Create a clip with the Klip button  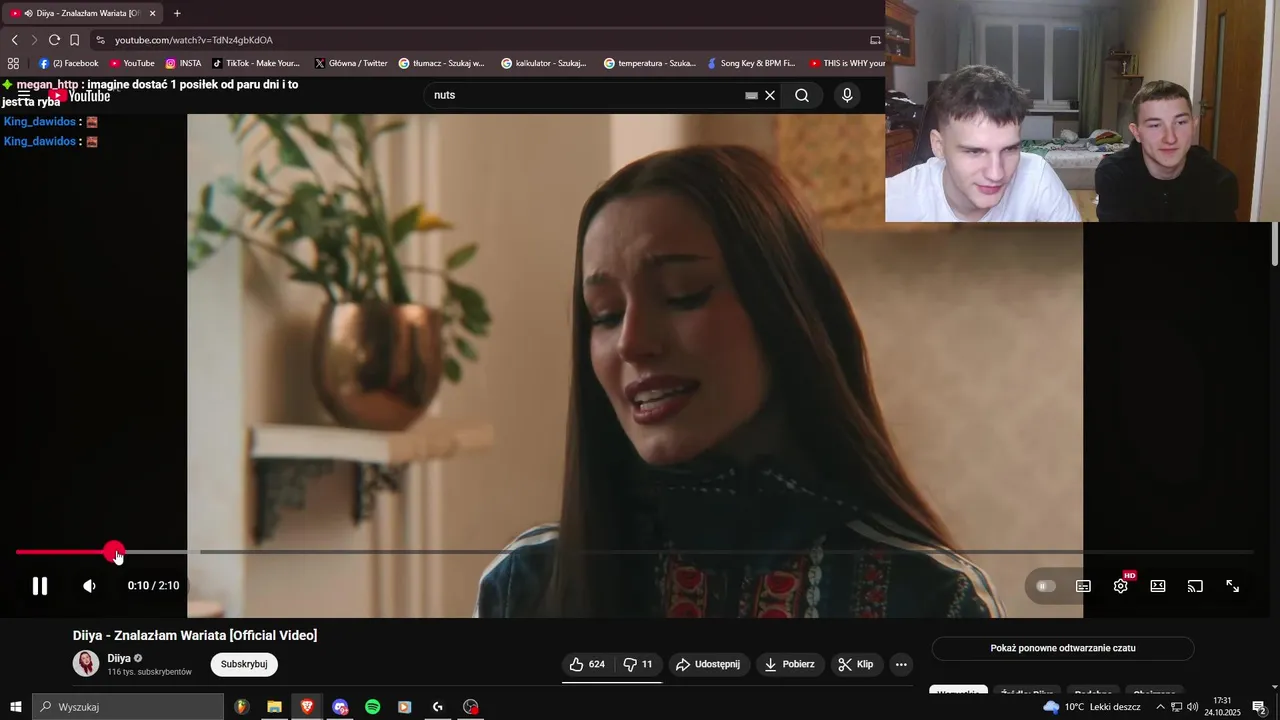click(856, 664)
